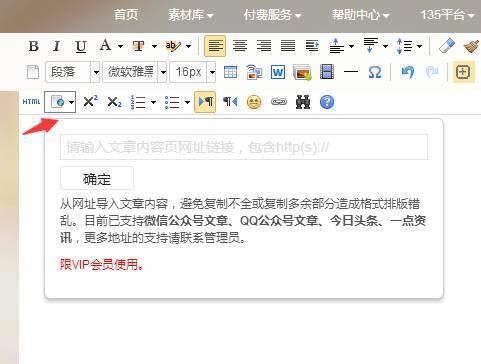Apply highlight background color icon
Screen dimensions: 481x364
(173, 46)
